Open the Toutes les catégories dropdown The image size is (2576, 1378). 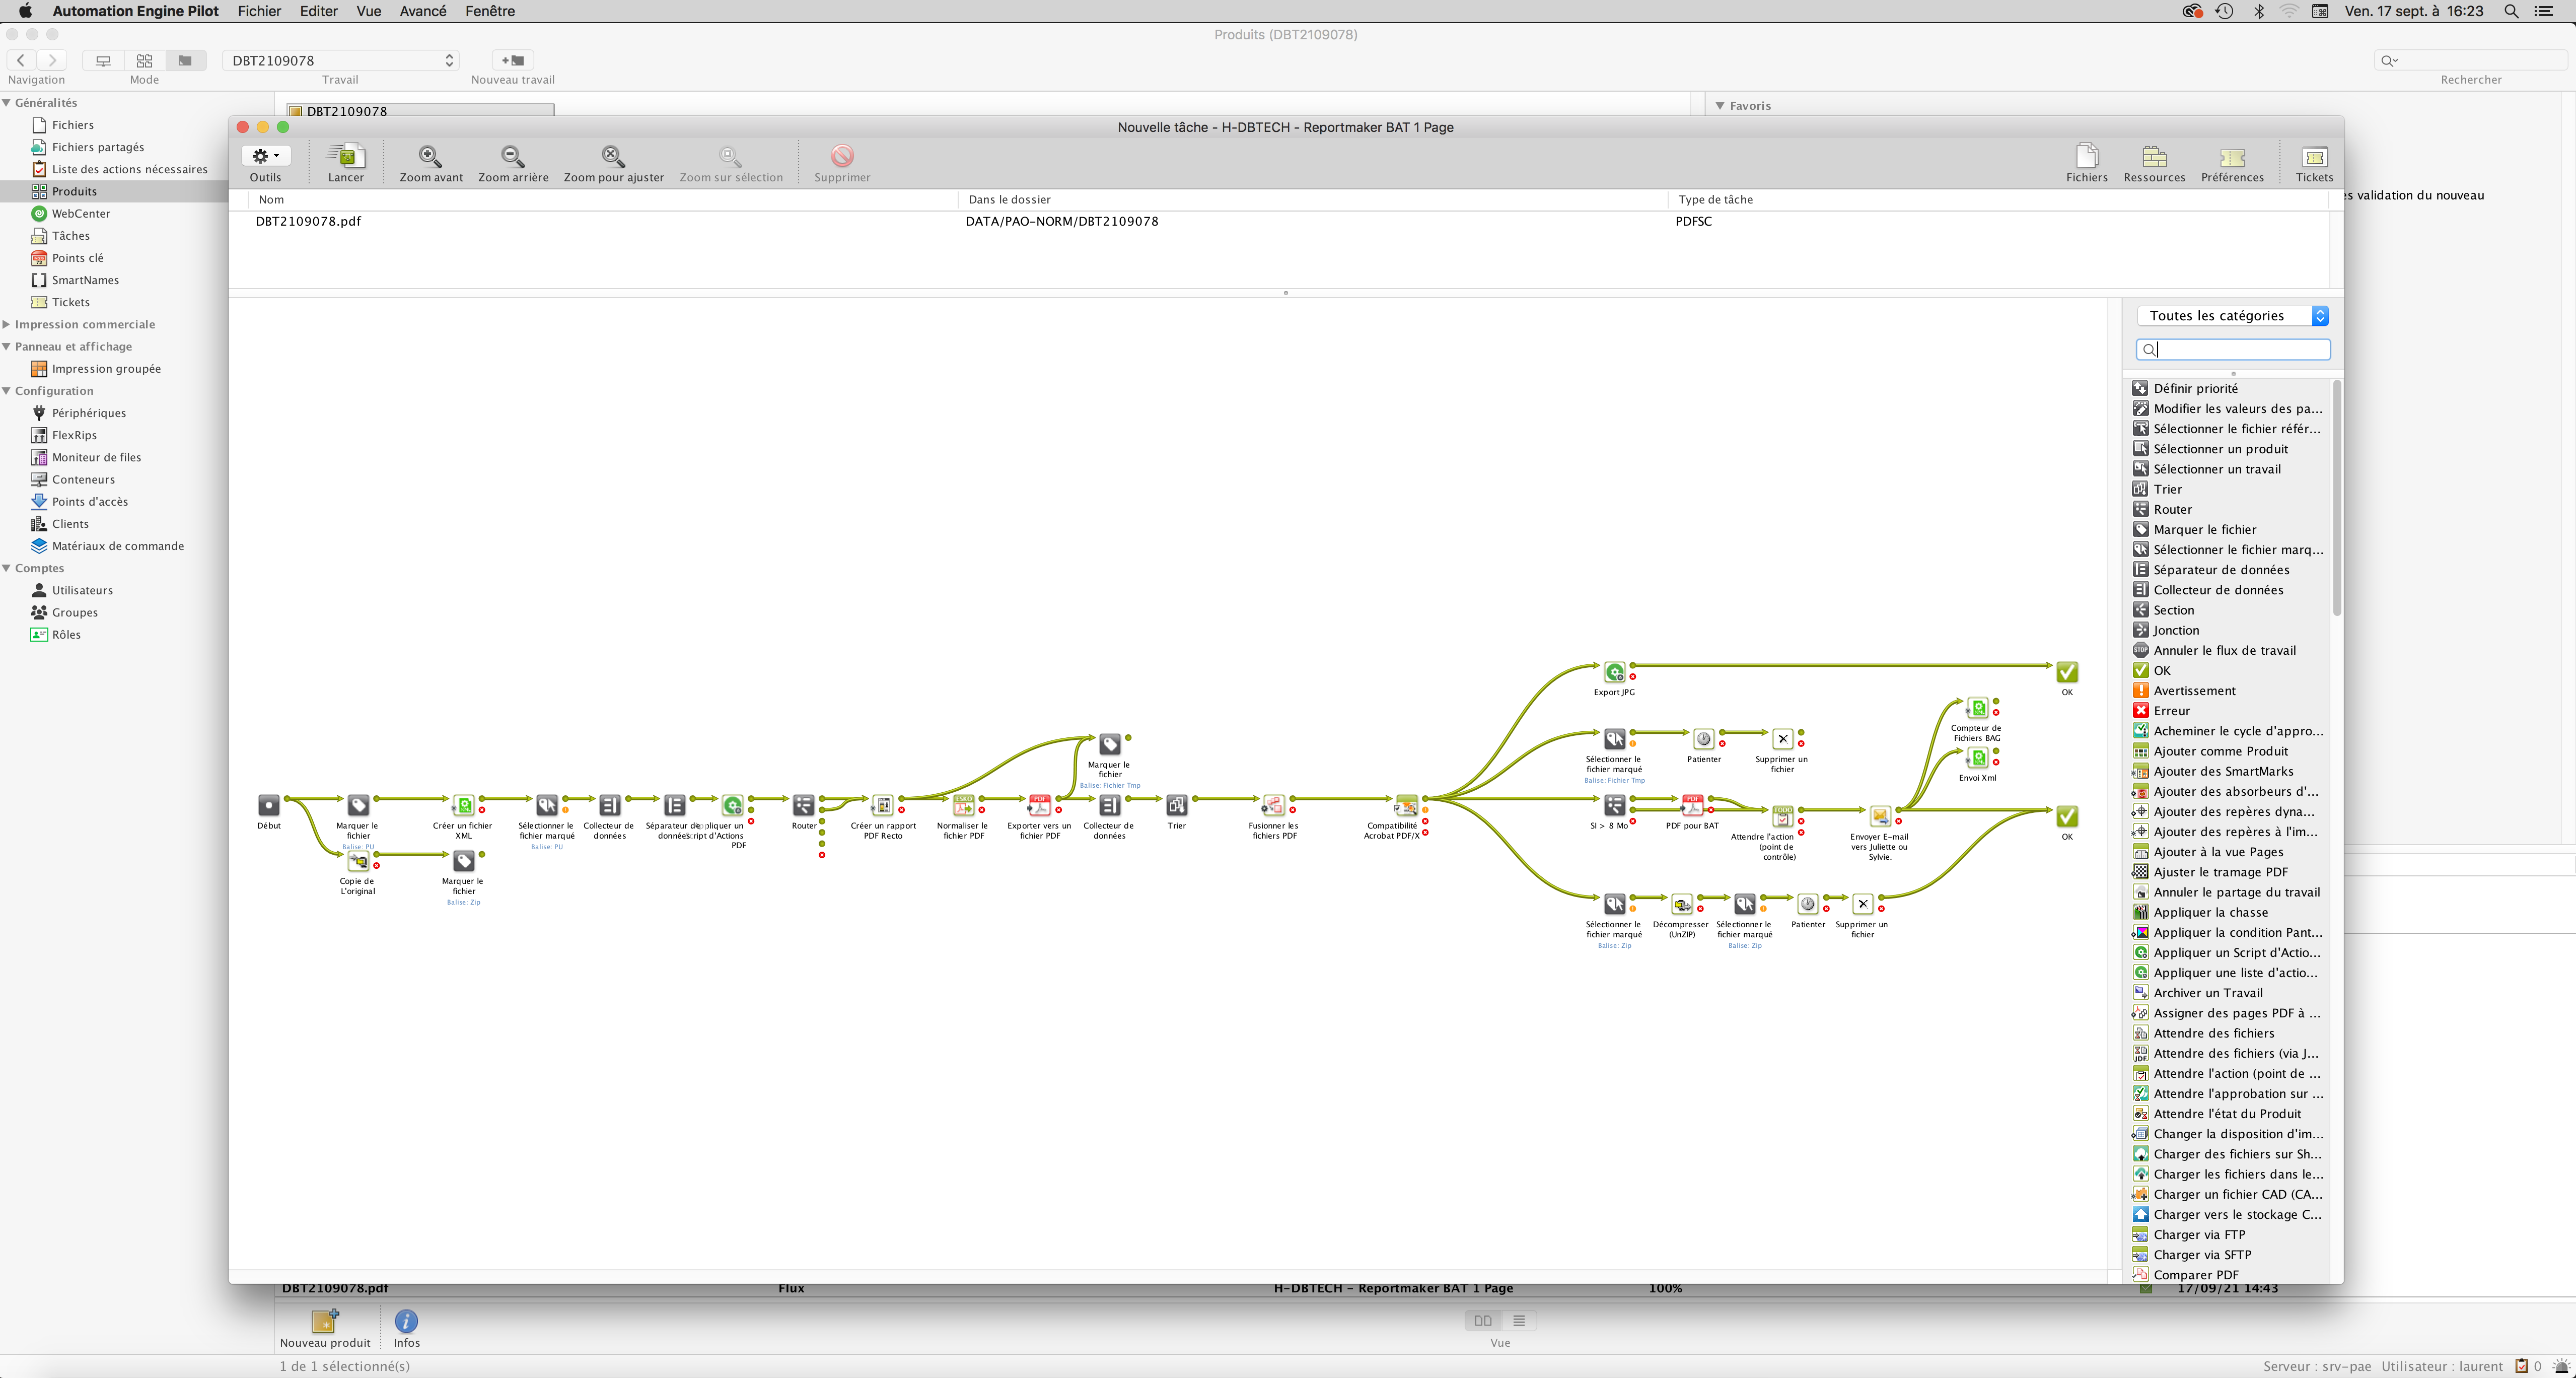2232,316
